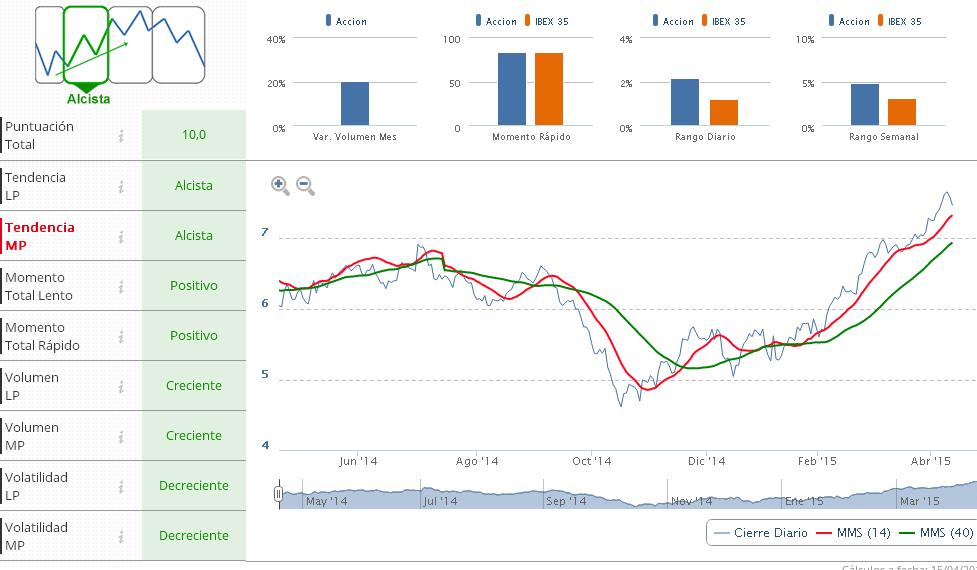This screenshot has height=570, width=977.
Task: Select the Tendencia LP row label
Action: pyautogui.click(x=36, y=186)
